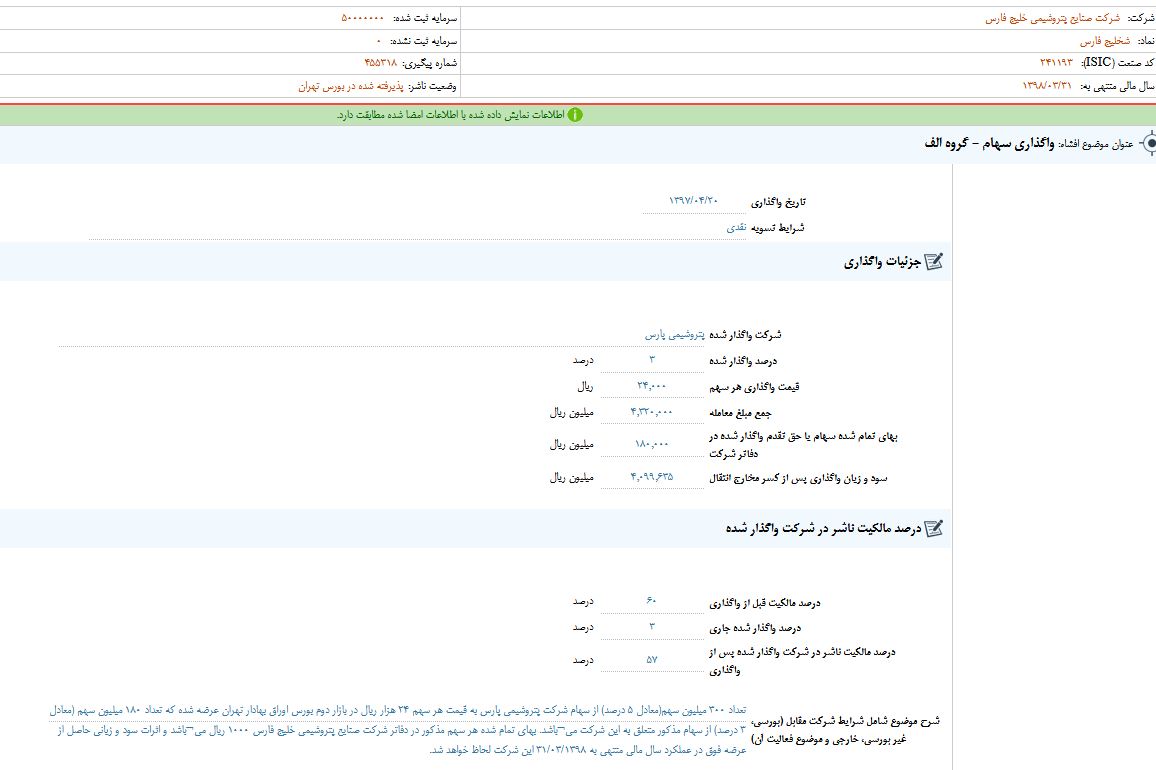Click the unit label ریال next to share price
Image resolution: width=1156 pixels, height=770 pixels.
click(585, 386)
